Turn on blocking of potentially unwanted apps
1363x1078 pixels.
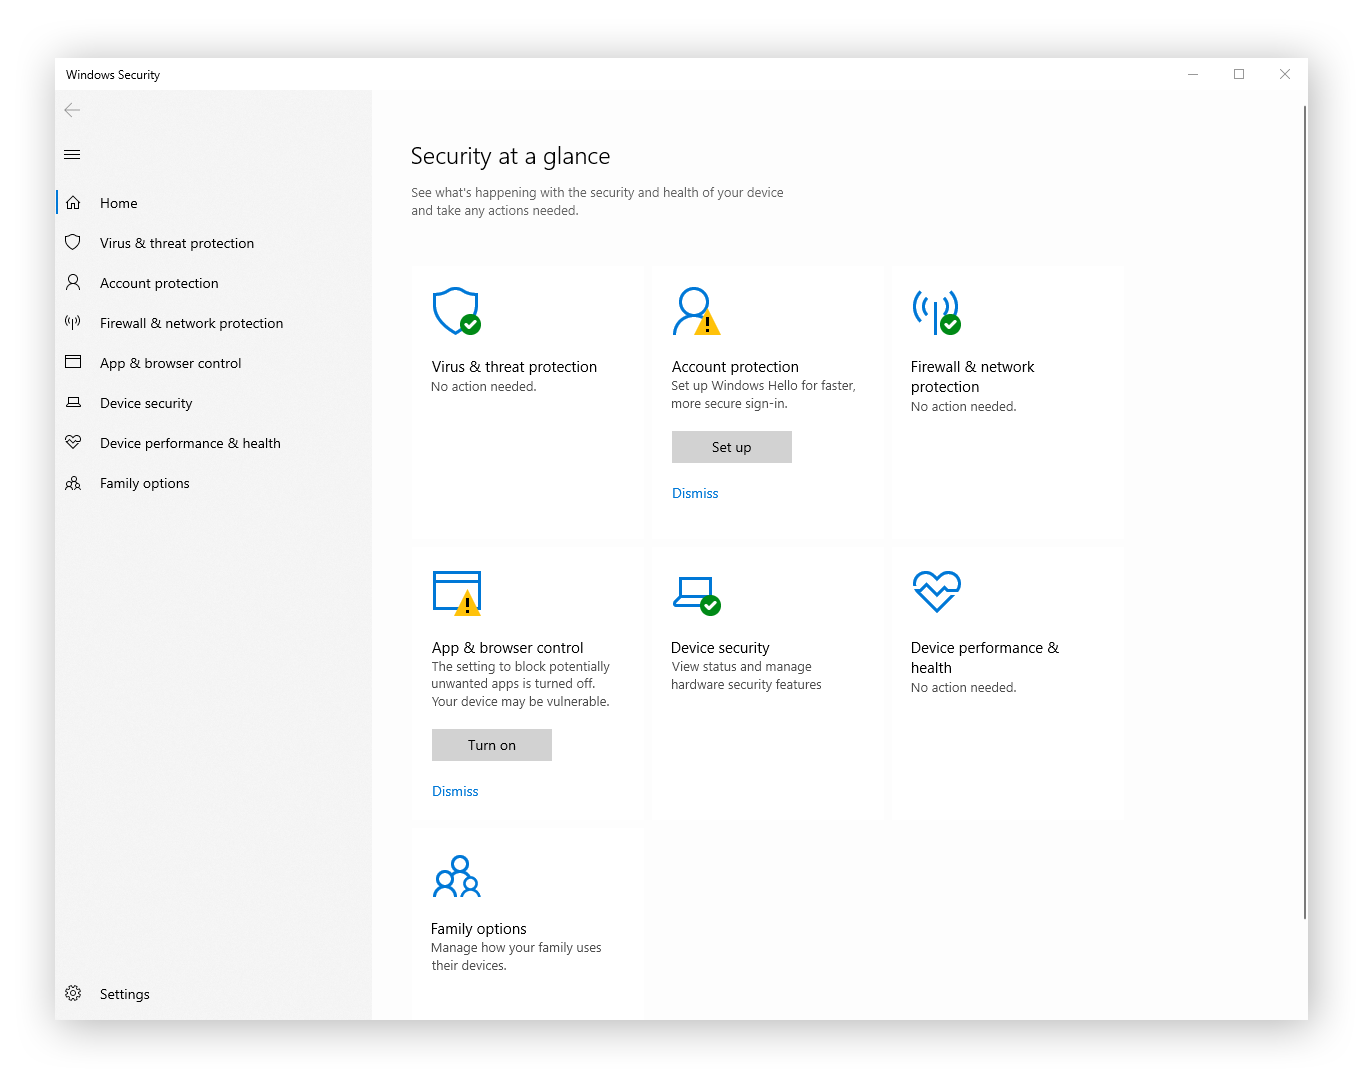(491, 744)
